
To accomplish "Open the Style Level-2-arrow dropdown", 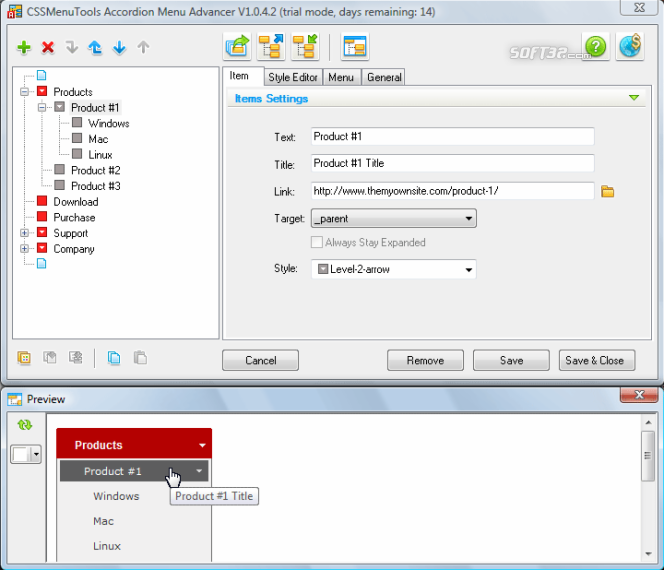I will coord(394,269).
